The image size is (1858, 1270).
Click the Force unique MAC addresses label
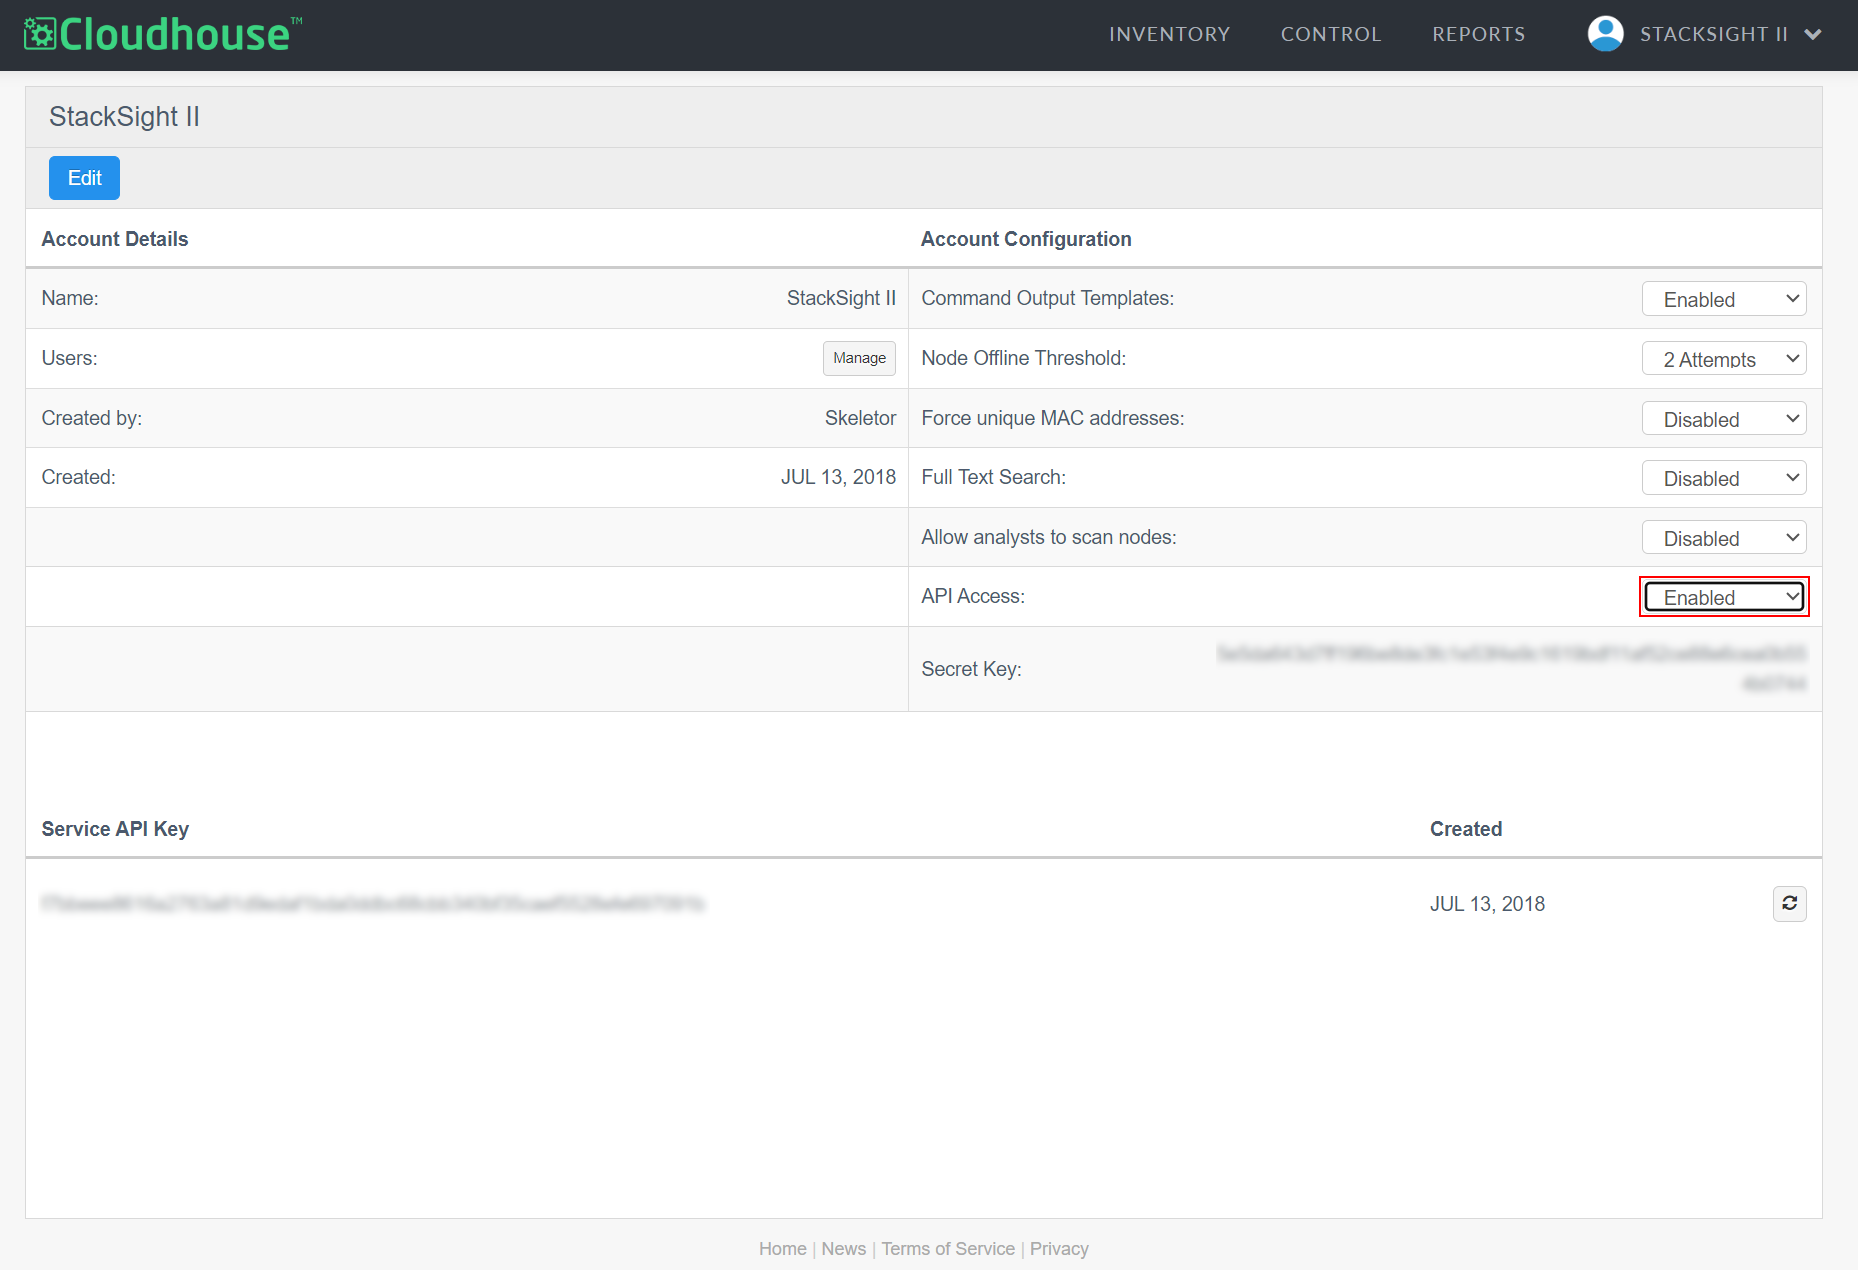(x=1052, y=418)
